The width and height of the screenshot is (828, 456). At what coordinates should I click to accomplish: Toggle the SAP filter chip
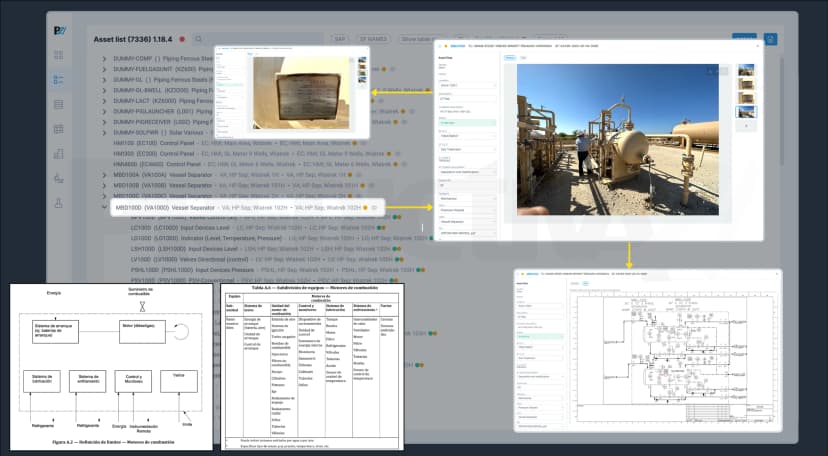pyautogui.click(x=339, y=39)
